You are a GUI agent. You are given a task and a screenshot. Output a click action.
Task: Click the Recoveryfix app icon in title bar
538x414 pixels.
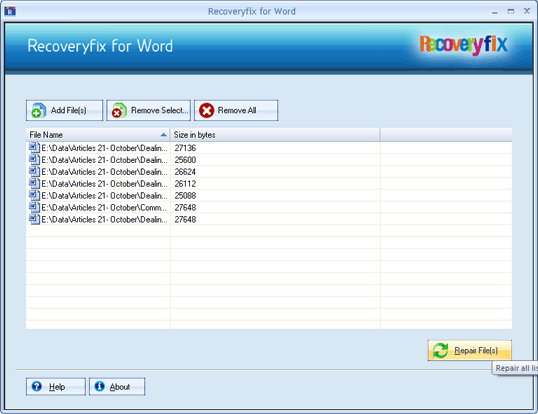pos(10,11)
